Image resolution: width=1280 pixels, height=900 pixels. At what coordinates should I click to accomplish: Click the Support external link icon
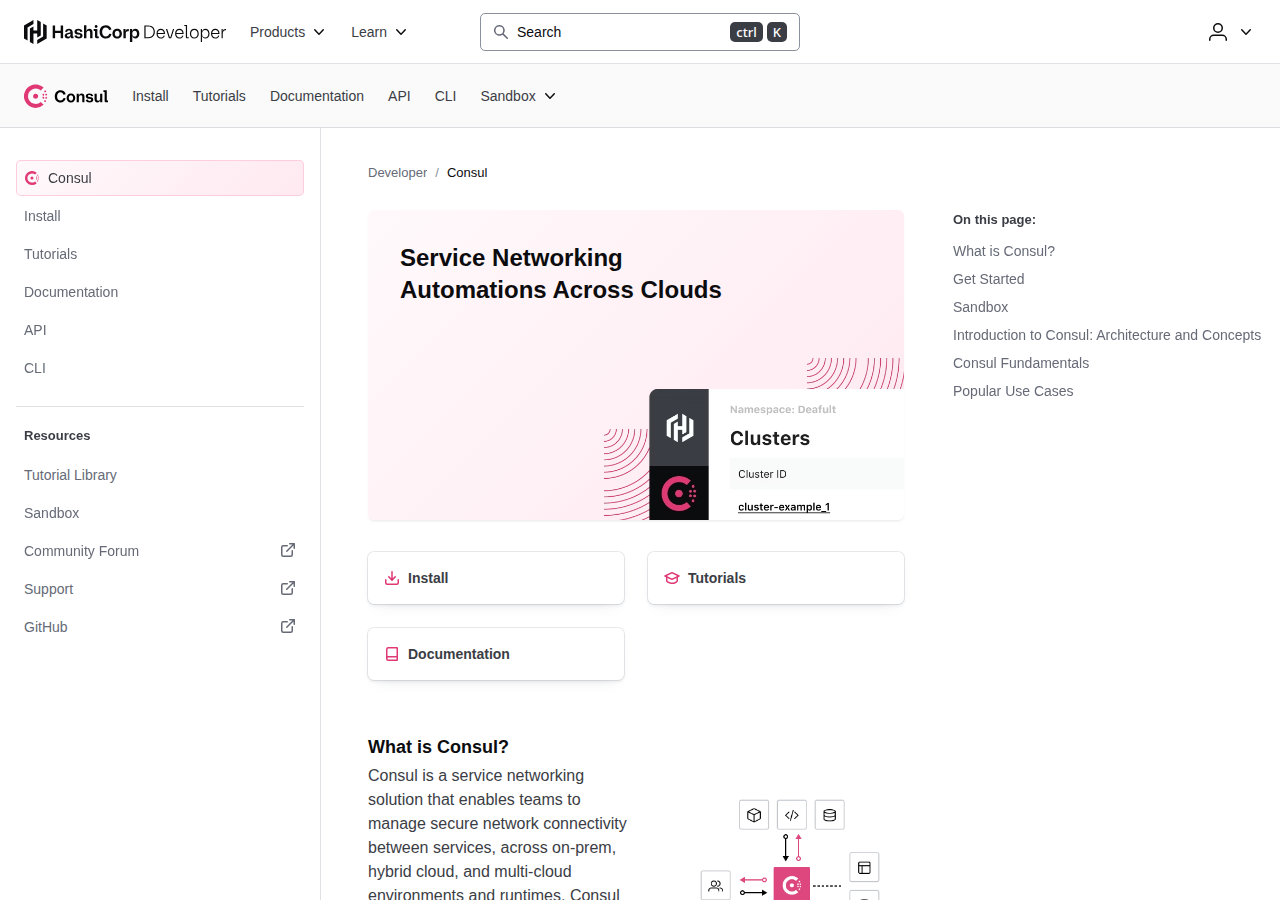pos(288,588)
